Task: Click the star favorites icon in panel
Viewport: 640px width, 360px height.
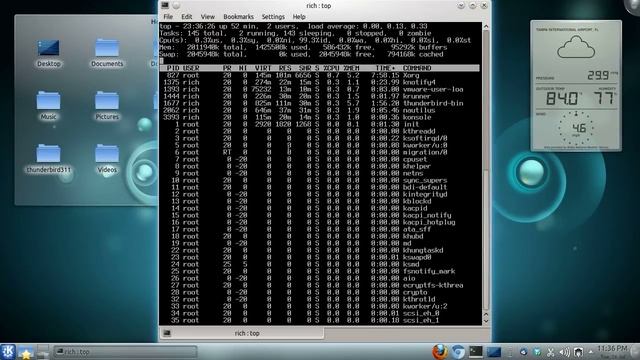Action: [x=26, y=353]
